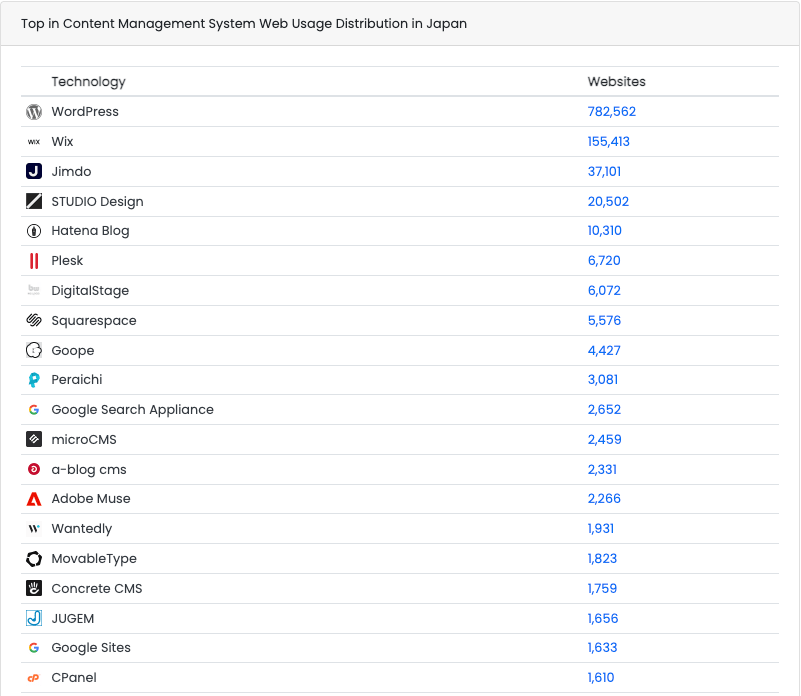Click the WordPress logo icon
Image resolution: width=801 pixels, height=696 pixels.
[x=34, y=112]
